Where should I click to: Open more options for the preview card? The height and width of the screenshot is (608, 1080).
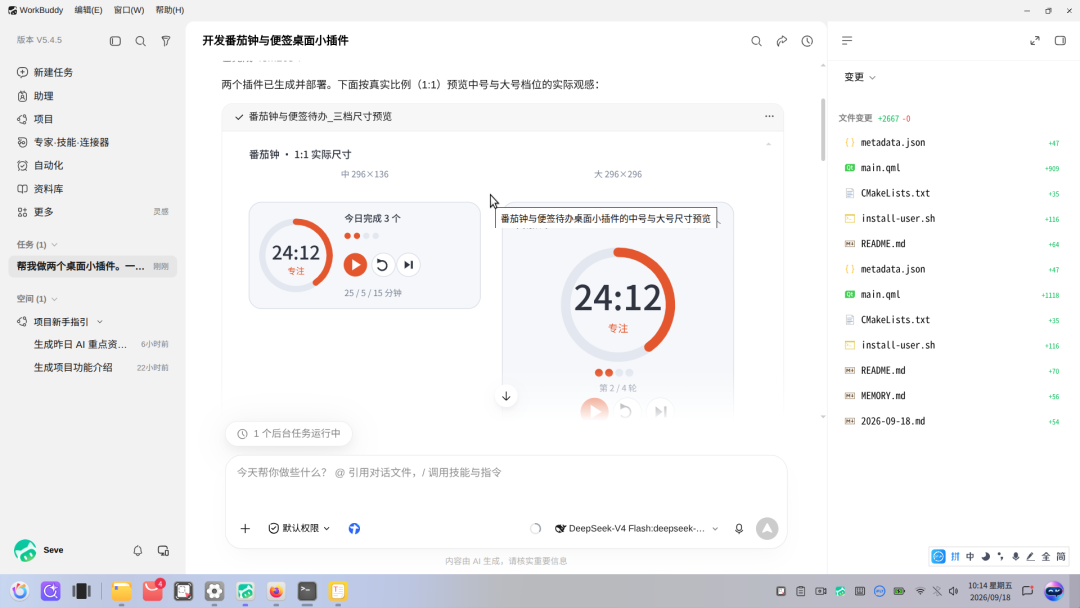pyautogui.click(x=769, y=116)
